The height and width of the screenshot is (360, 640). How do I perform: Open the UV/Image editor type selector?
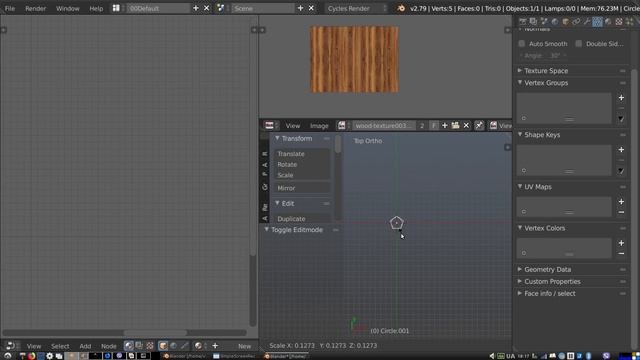click(x=271, y=125)
